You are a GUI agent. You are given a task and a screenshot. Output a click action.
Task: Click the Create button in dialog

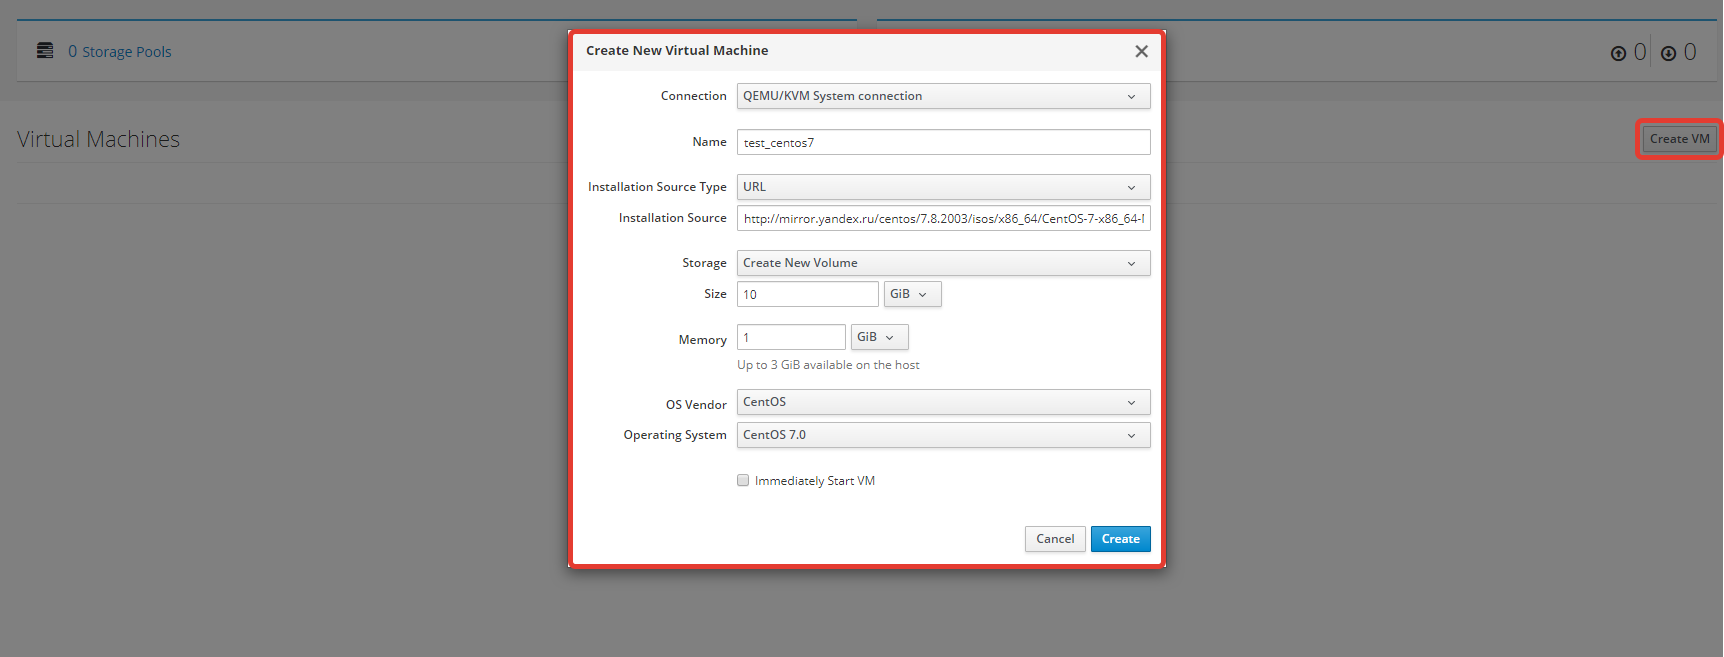tap(1120, 539)
